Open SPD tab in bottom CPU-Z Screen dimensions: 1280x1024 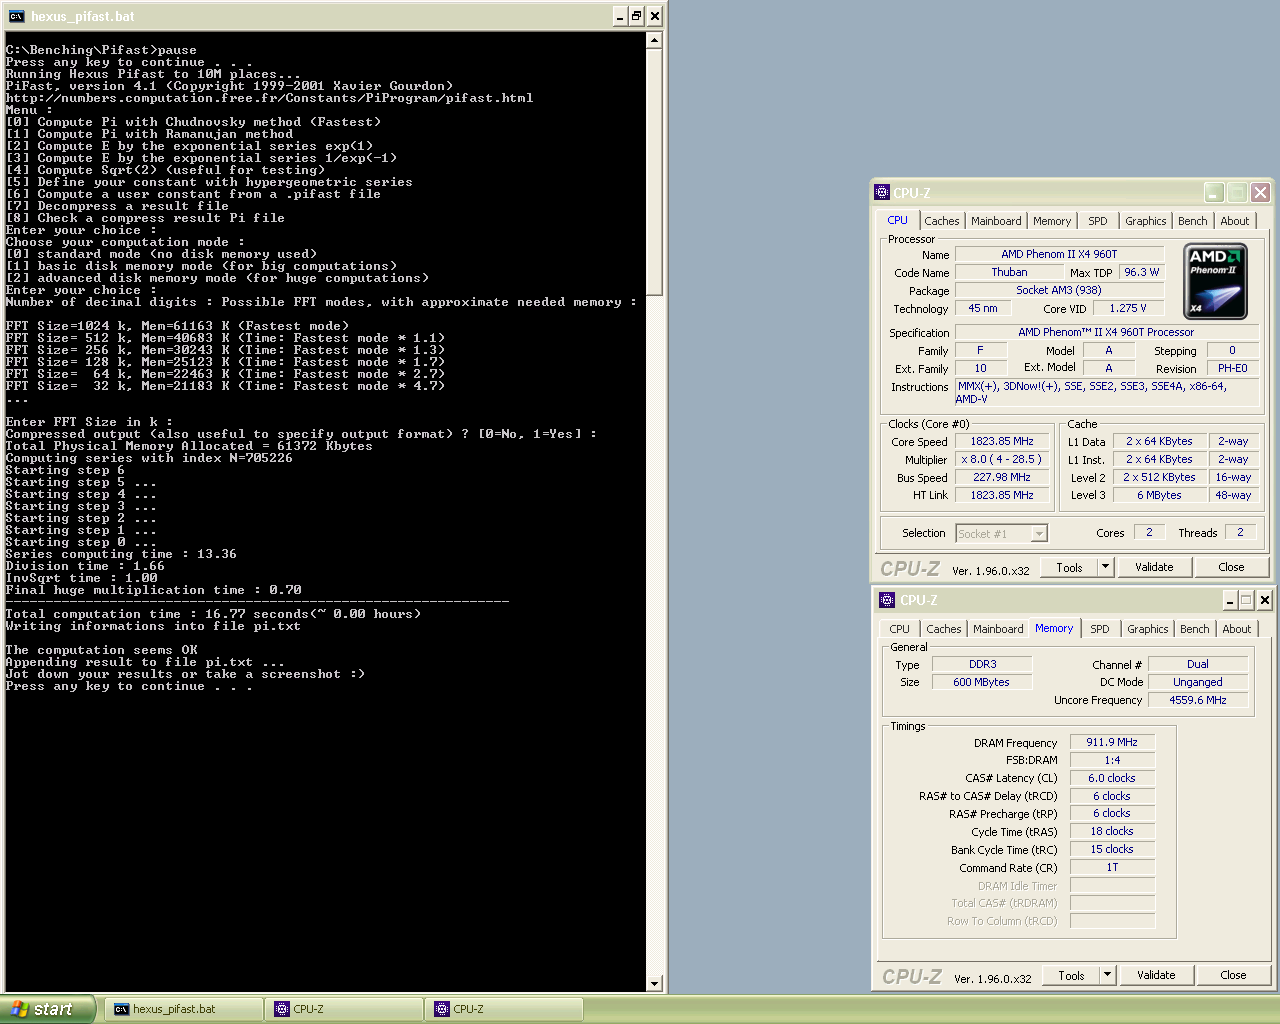click(x=1100, y=629)
